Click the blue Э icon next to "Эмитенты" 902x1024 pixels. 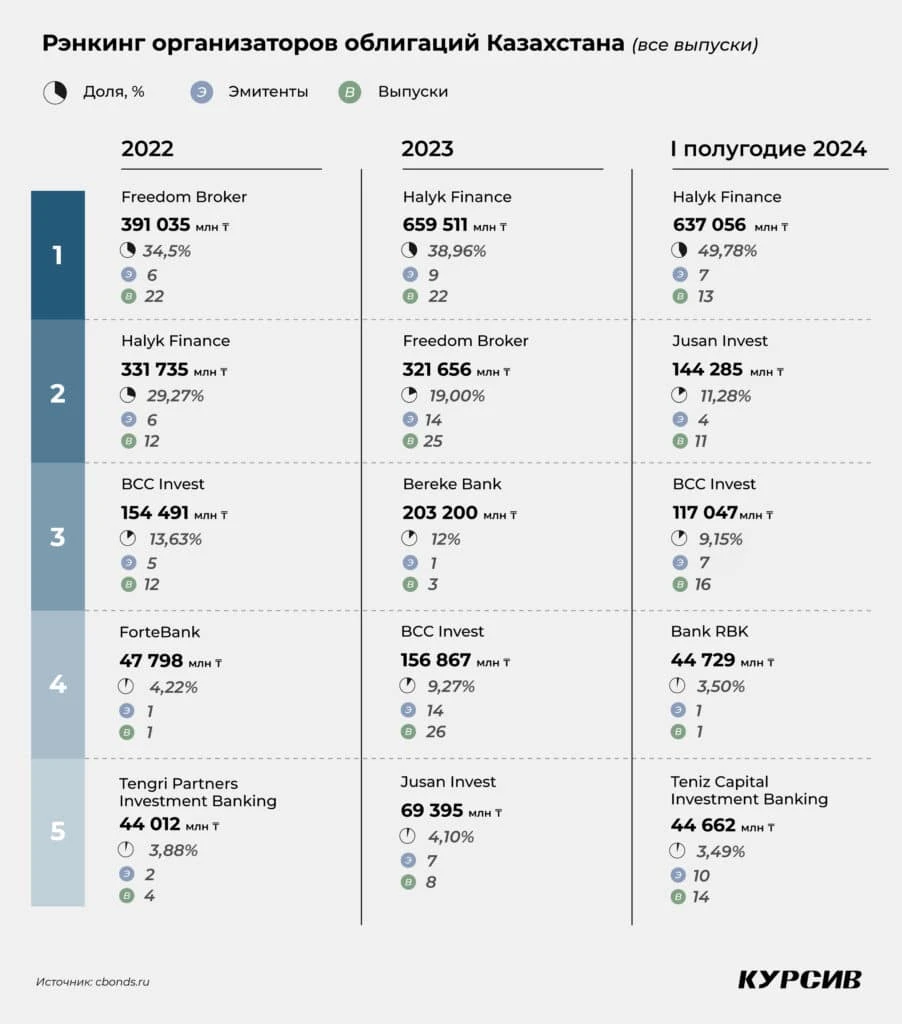[x=203, y=92]
